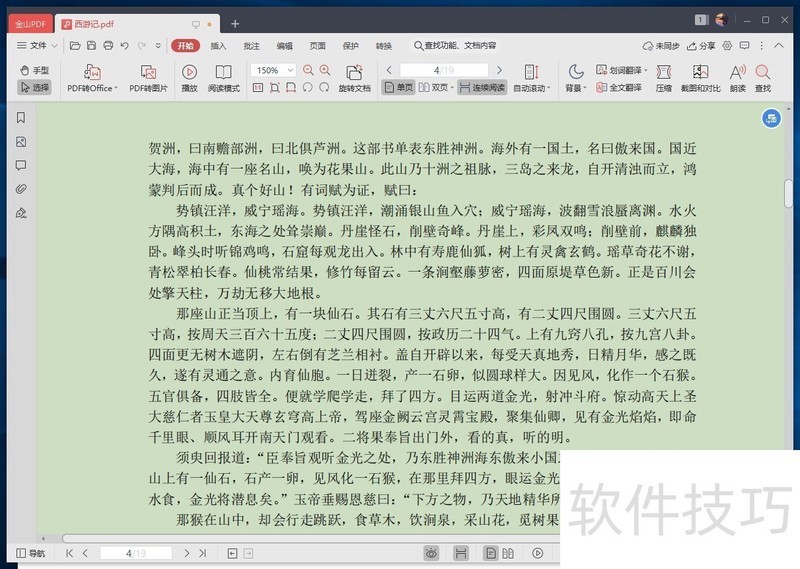This screenshot has width=800, height=569.
Task: Switch to the 插入 ribbon tab
Action: (218, 45)
